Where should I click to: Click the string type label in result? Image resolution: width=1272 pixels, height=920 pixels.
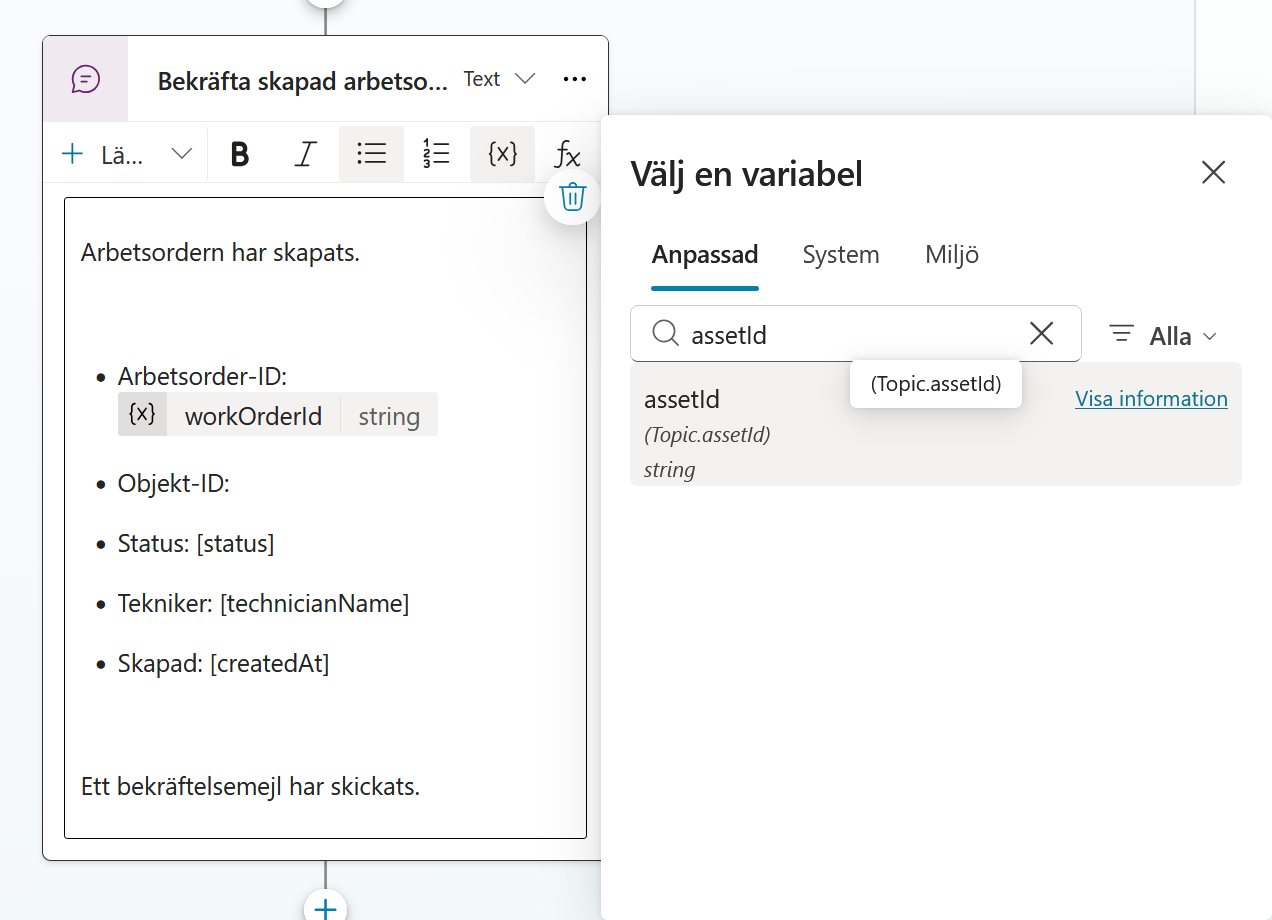(x=669, y=469)
